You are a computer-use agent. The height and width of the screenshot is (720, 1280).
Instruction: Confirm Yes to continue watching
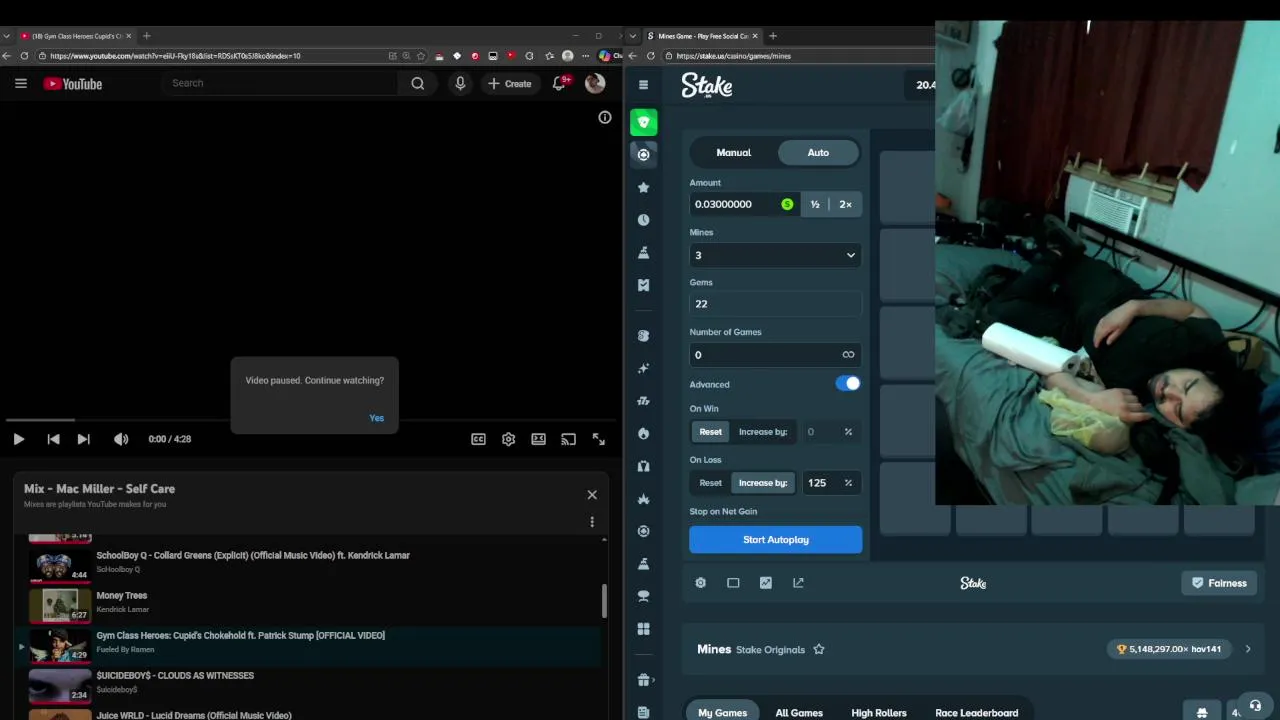(377, 418)
